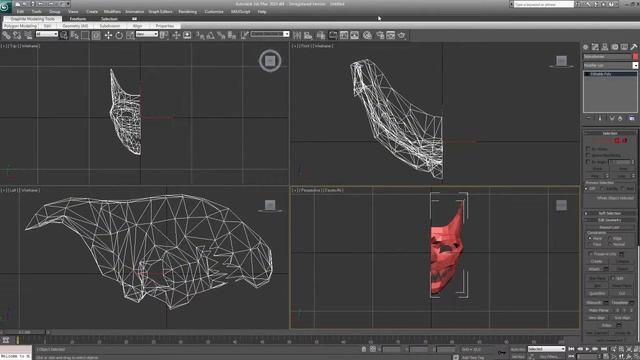This screenshot has width=640, height=360.
Task: Click the Play Animation button
Action: coord(587,349)
